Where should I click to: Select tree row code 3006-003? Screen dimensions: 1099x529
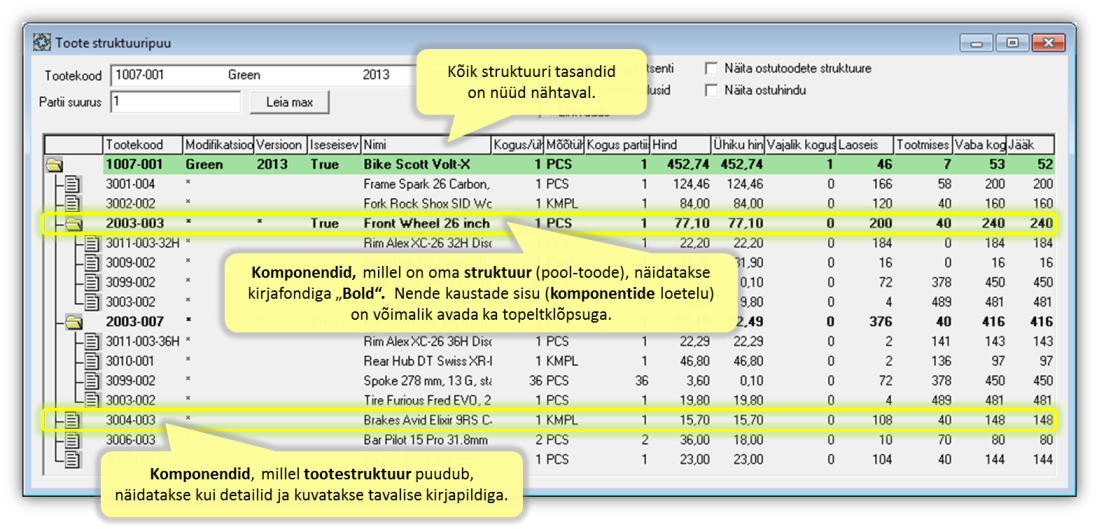pos(130,440)
